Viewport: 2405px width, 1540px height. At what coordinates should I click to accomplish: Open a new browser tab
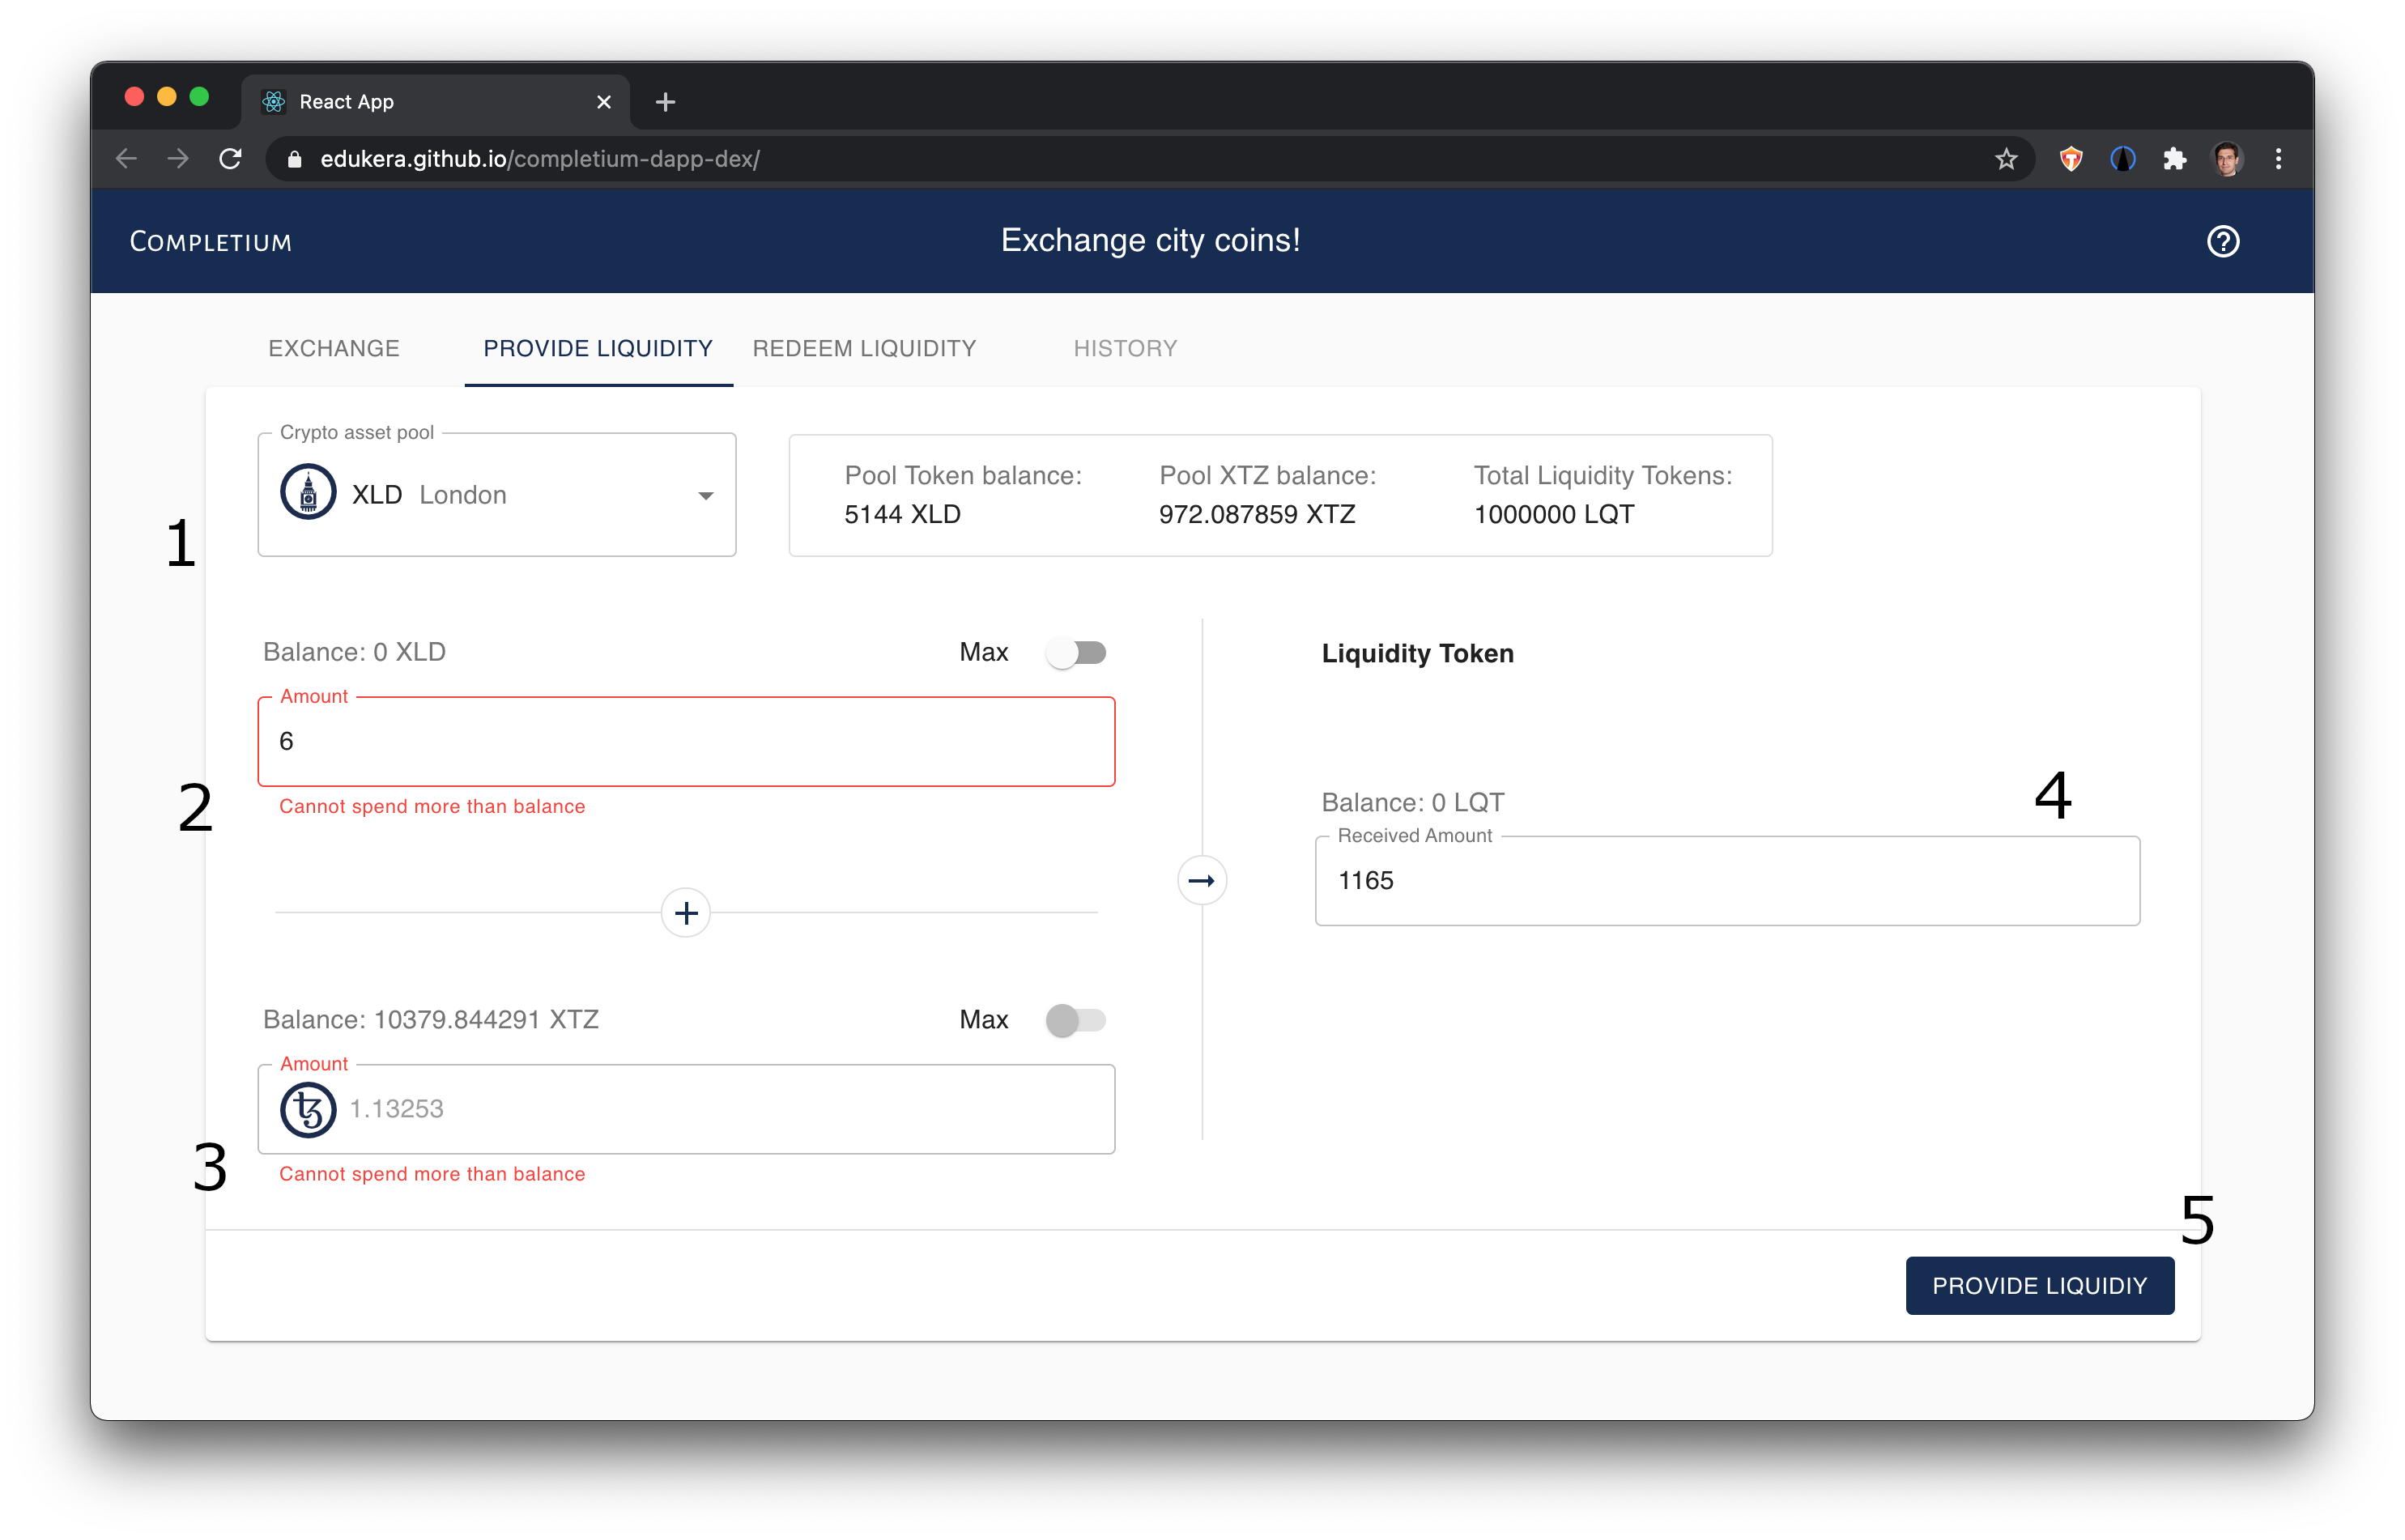click(x=665, y=102)
